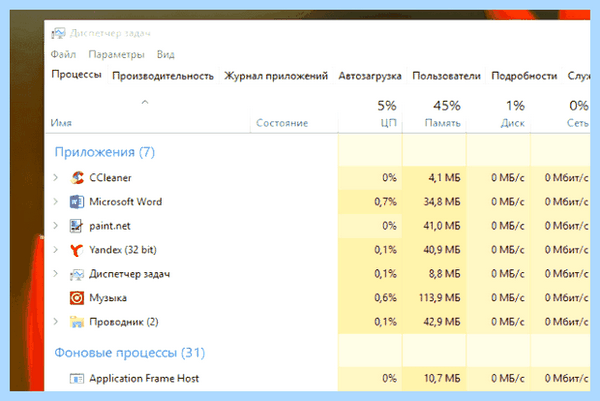Click the 10,7 МБ memory value
Screen dimensions: 600x401
click(442, 378)
